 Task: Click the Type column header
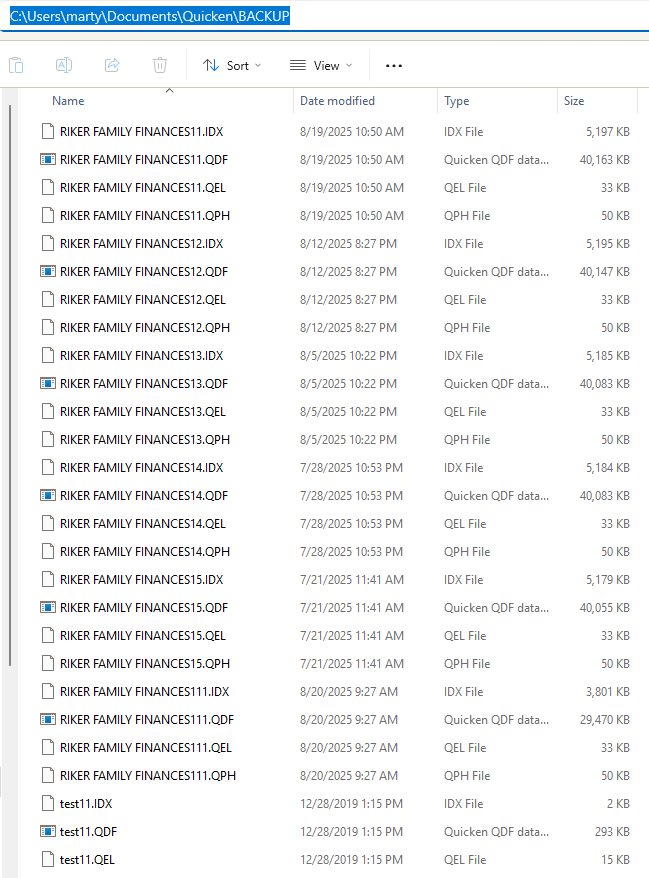[456, 101]
